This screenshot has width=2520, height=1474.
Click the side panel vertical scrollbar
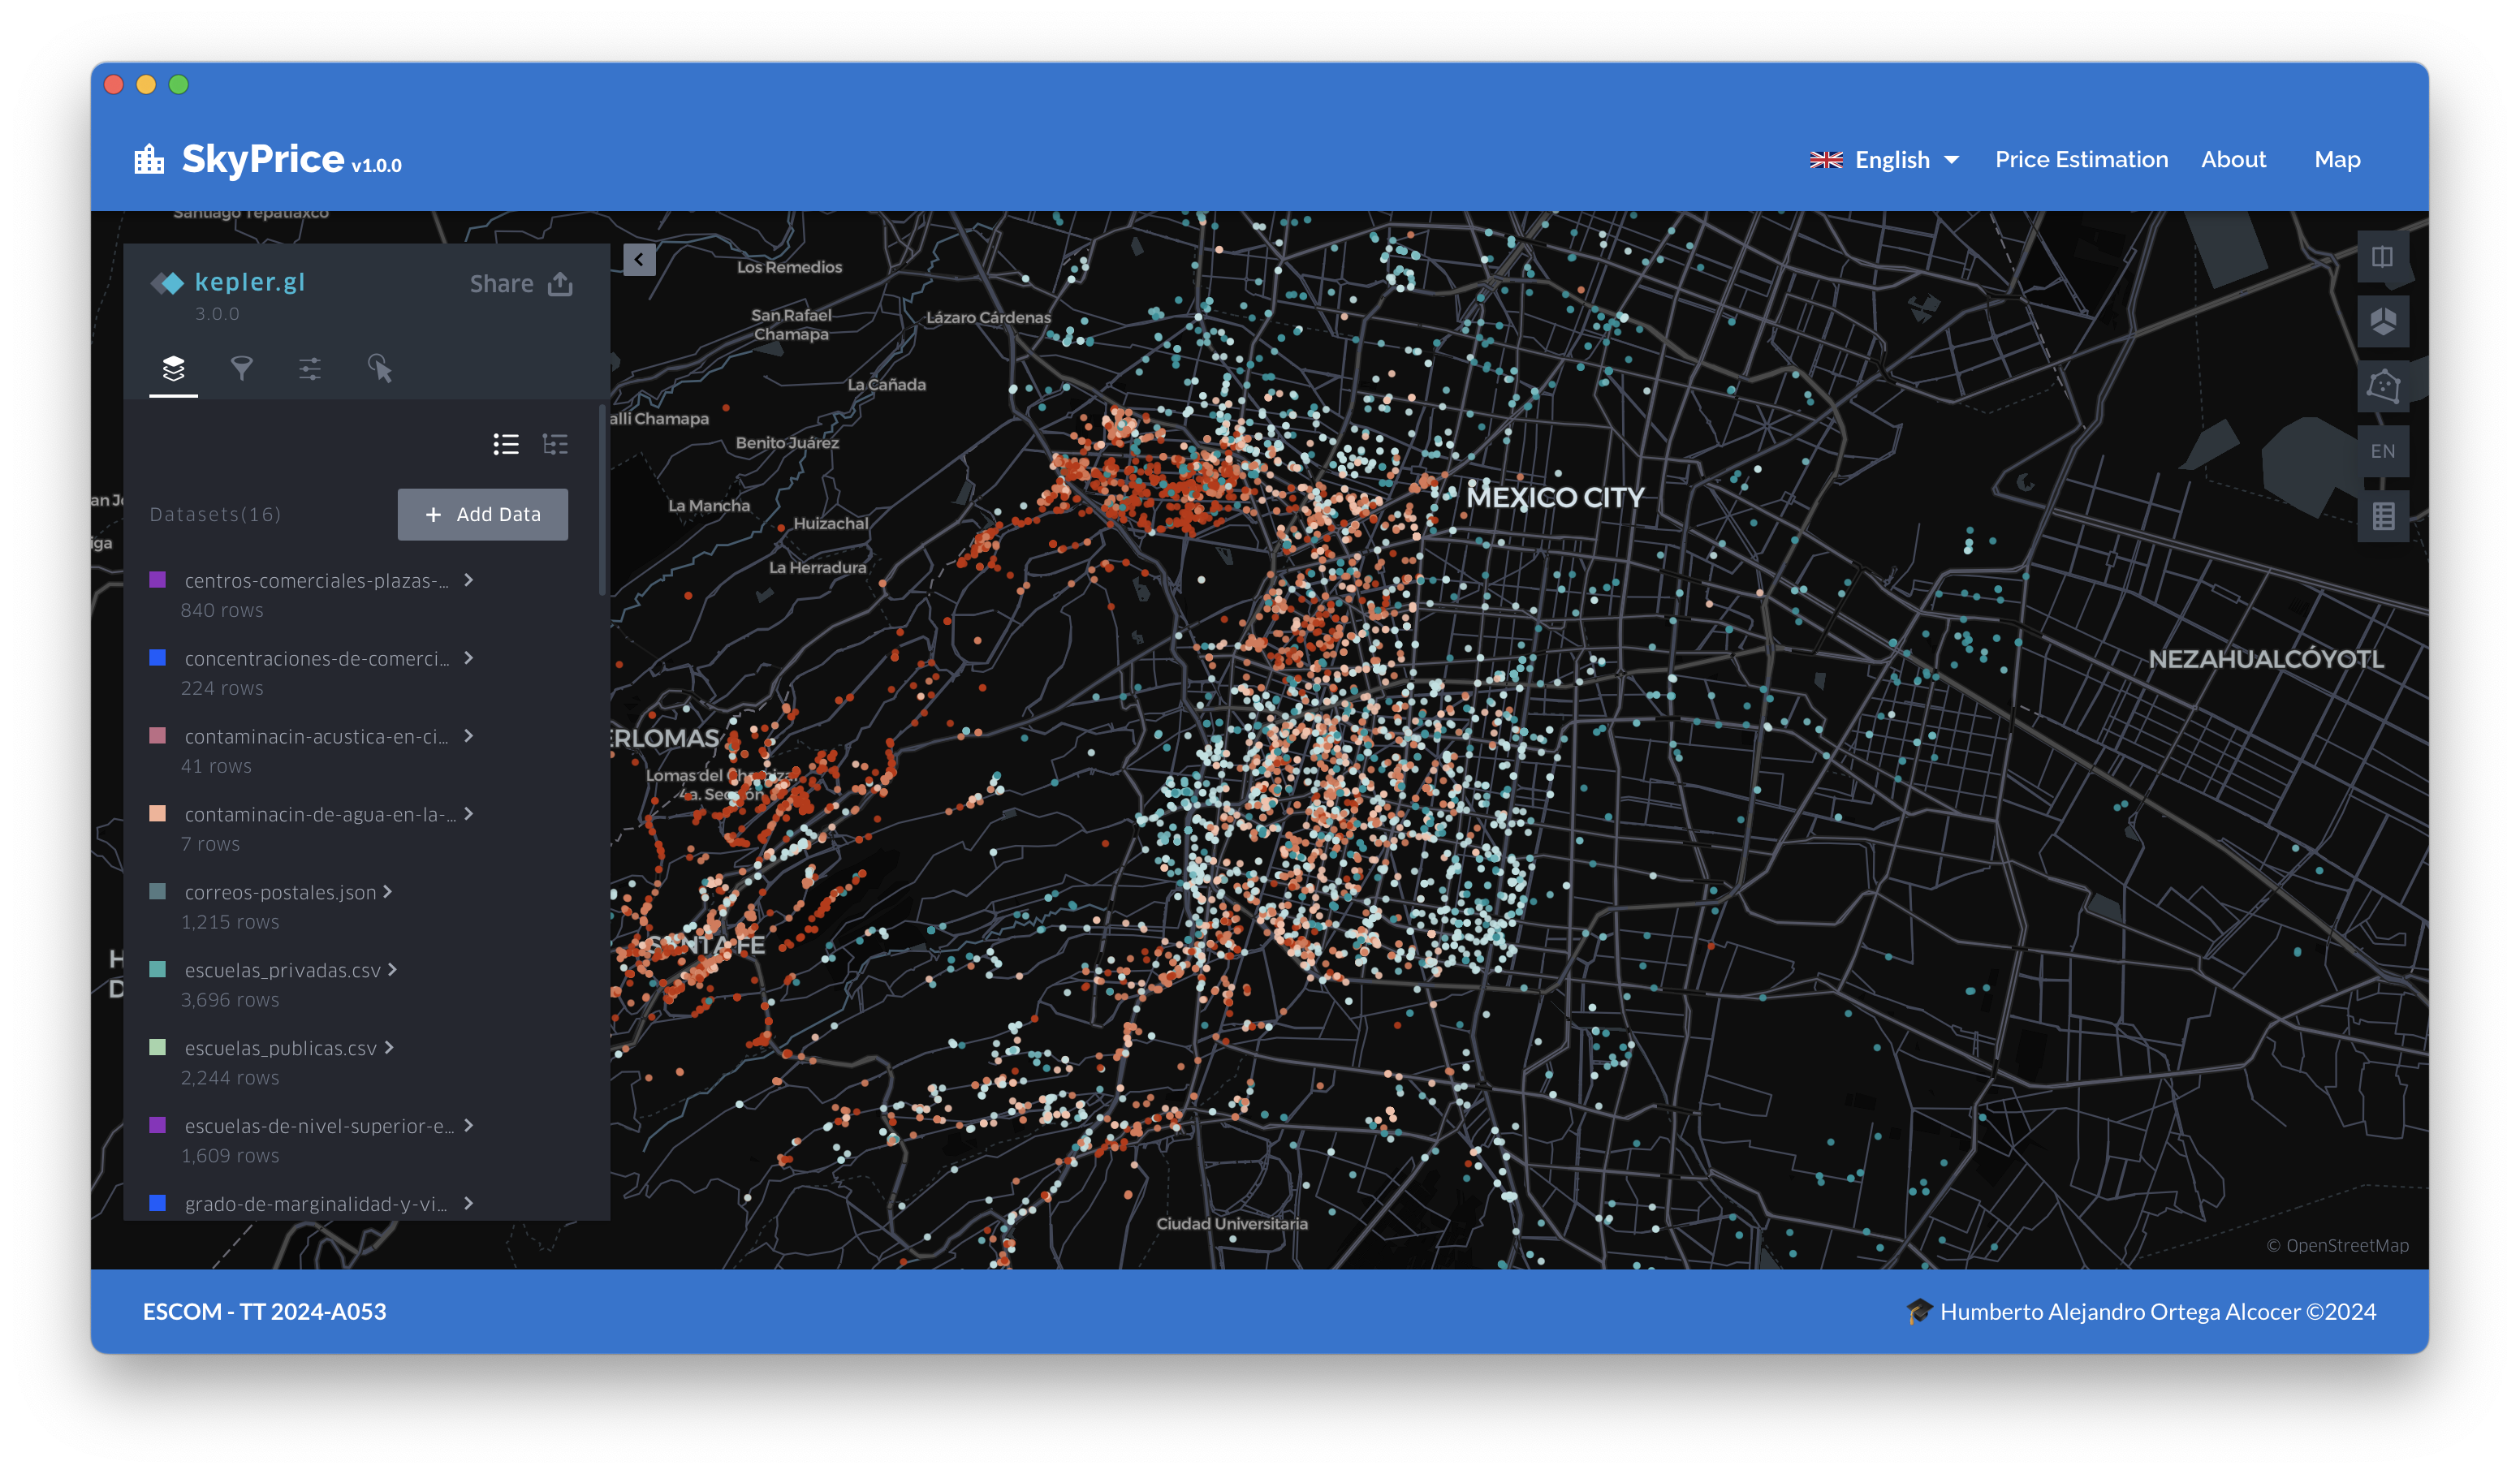[x=602, y=500]
